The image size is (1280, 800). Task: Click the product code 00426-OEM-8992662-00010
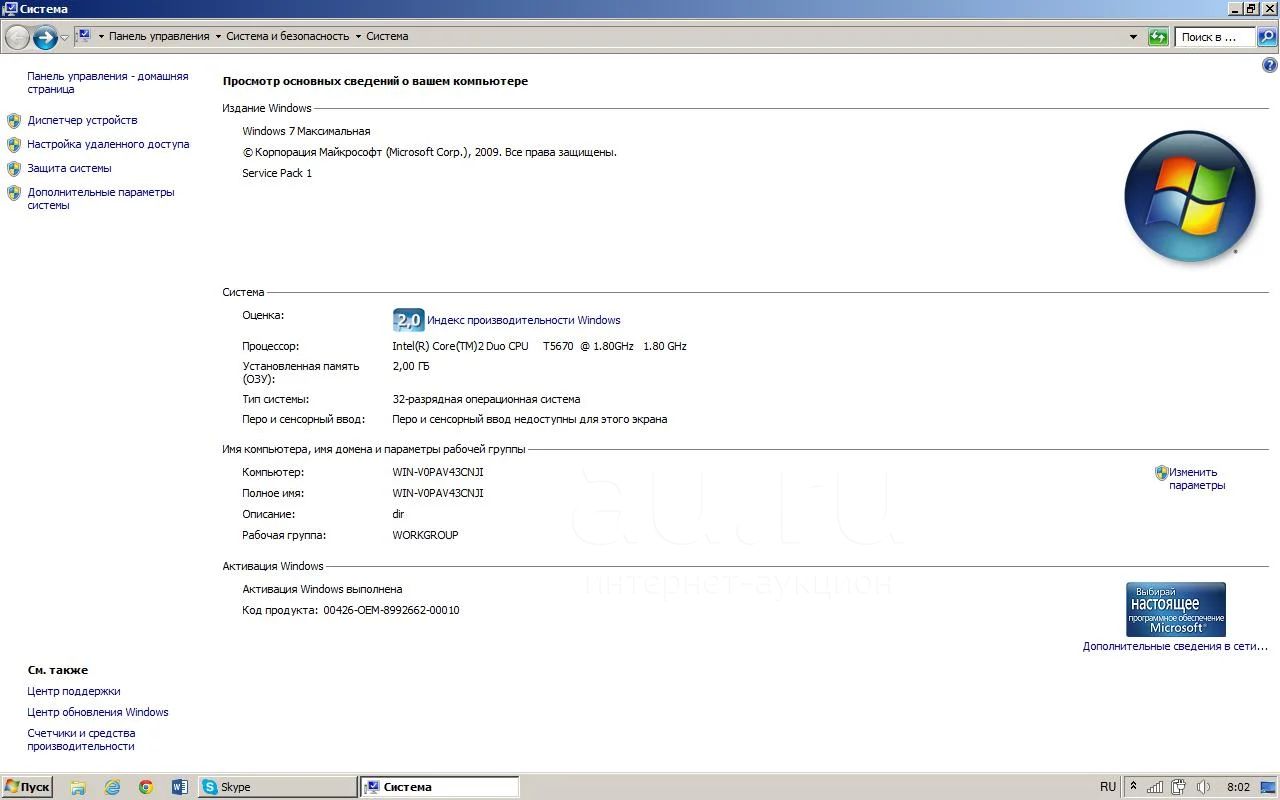click(x=391, y=610)
